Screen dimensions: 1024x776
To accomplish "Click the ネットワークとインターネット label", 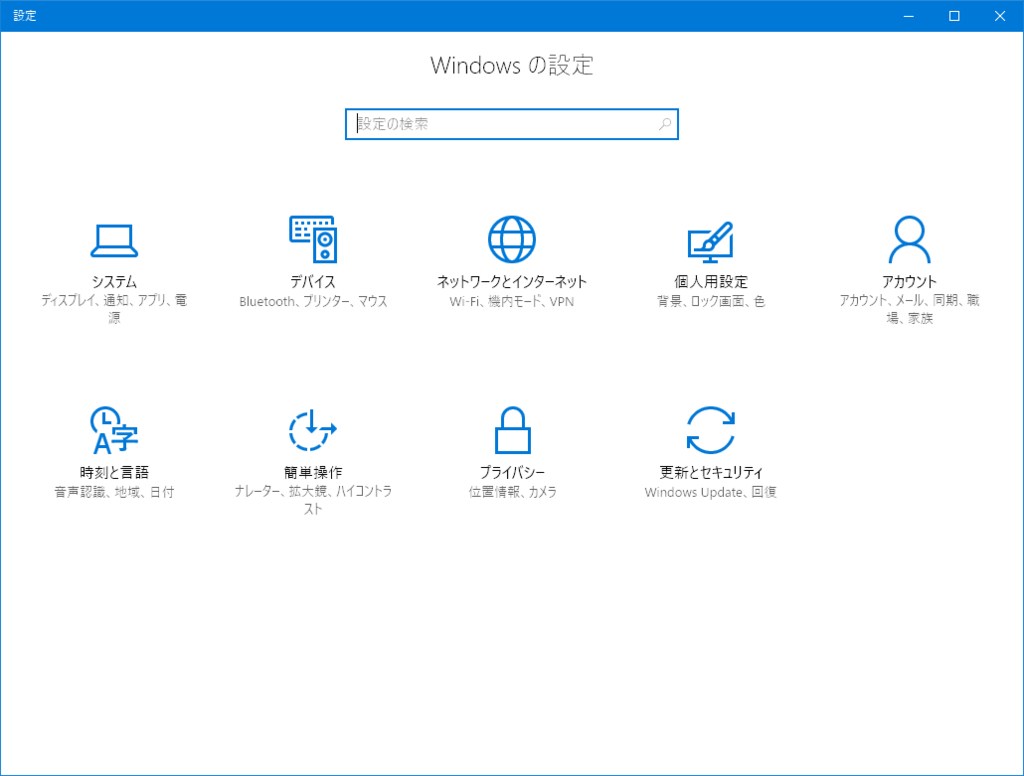I will pos(512,282).
